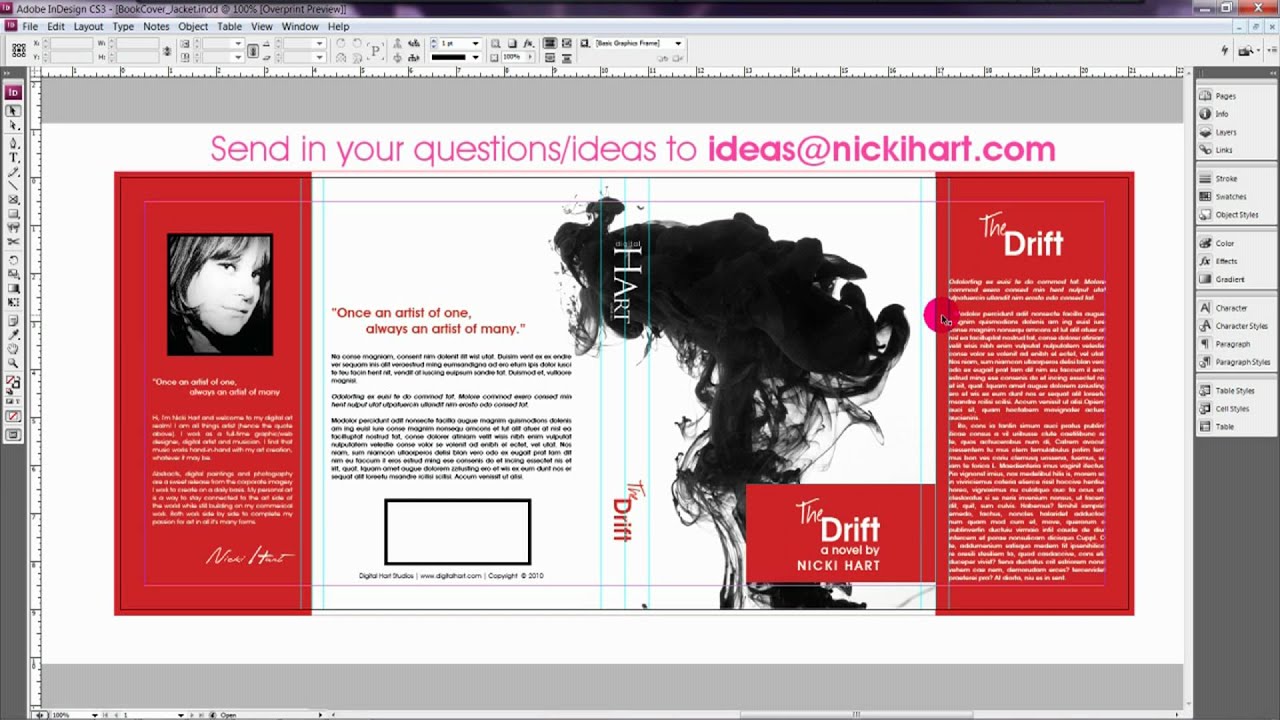The image size is (1280, 720).
Task: Select the Pencil tool
Action: pyautogui.click(x=14, y=173)
